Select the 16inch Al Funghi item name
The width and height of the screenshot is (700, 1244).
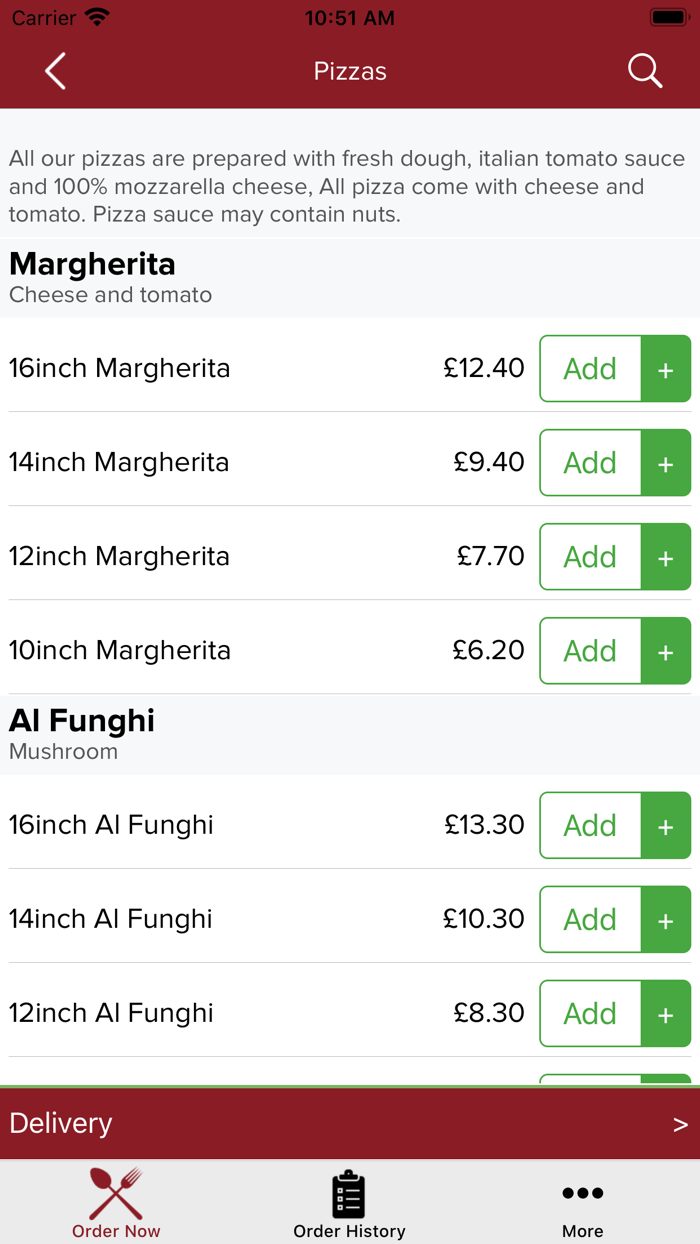(111, 825)
